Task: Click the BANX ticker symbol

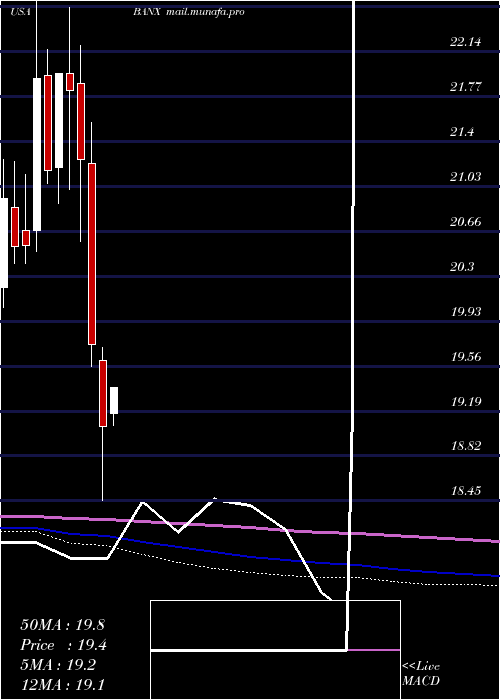Action: (x=146, y=12)
